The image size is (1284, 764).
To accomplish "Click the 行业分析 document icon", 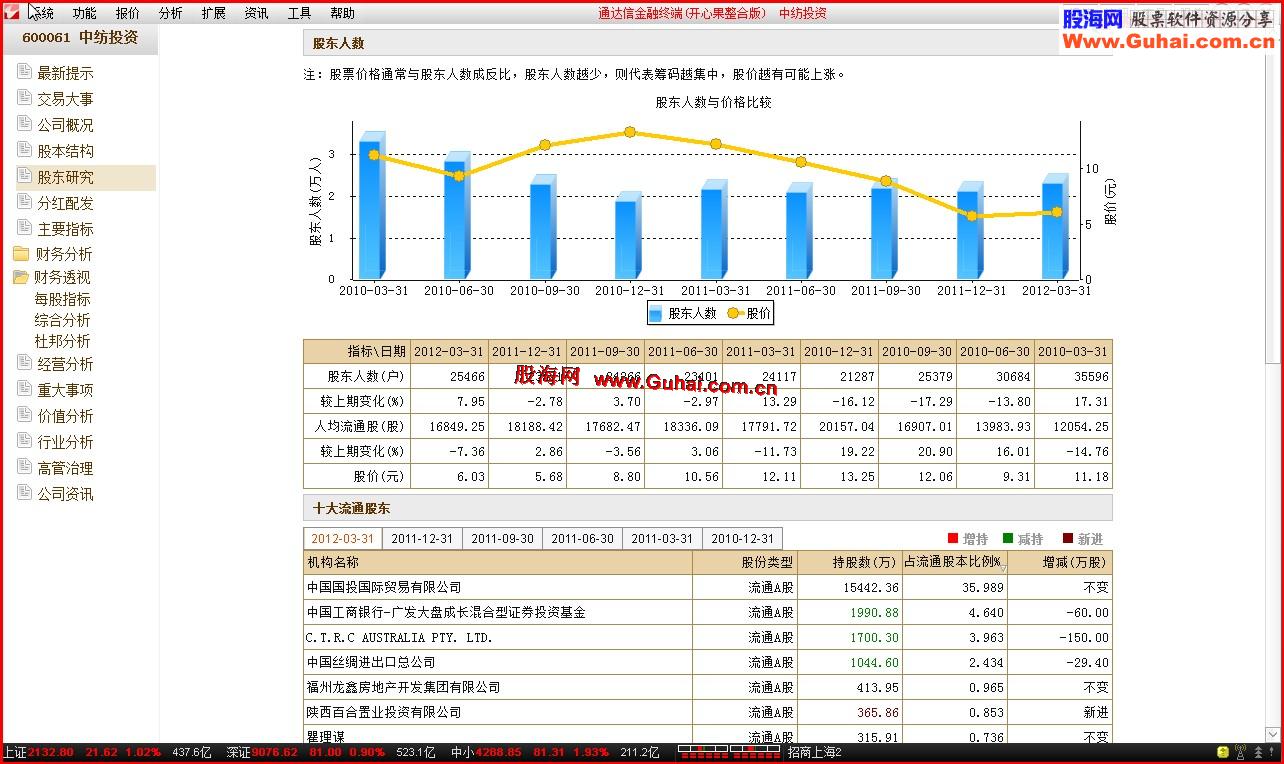I will click(x=24, y=441).
